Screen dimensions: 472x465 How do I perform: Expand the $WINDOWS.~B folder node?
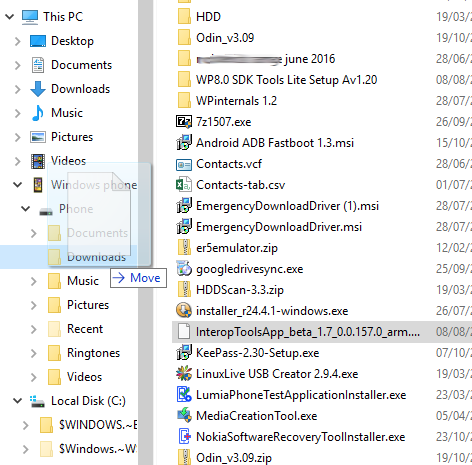tap(26, 425)
